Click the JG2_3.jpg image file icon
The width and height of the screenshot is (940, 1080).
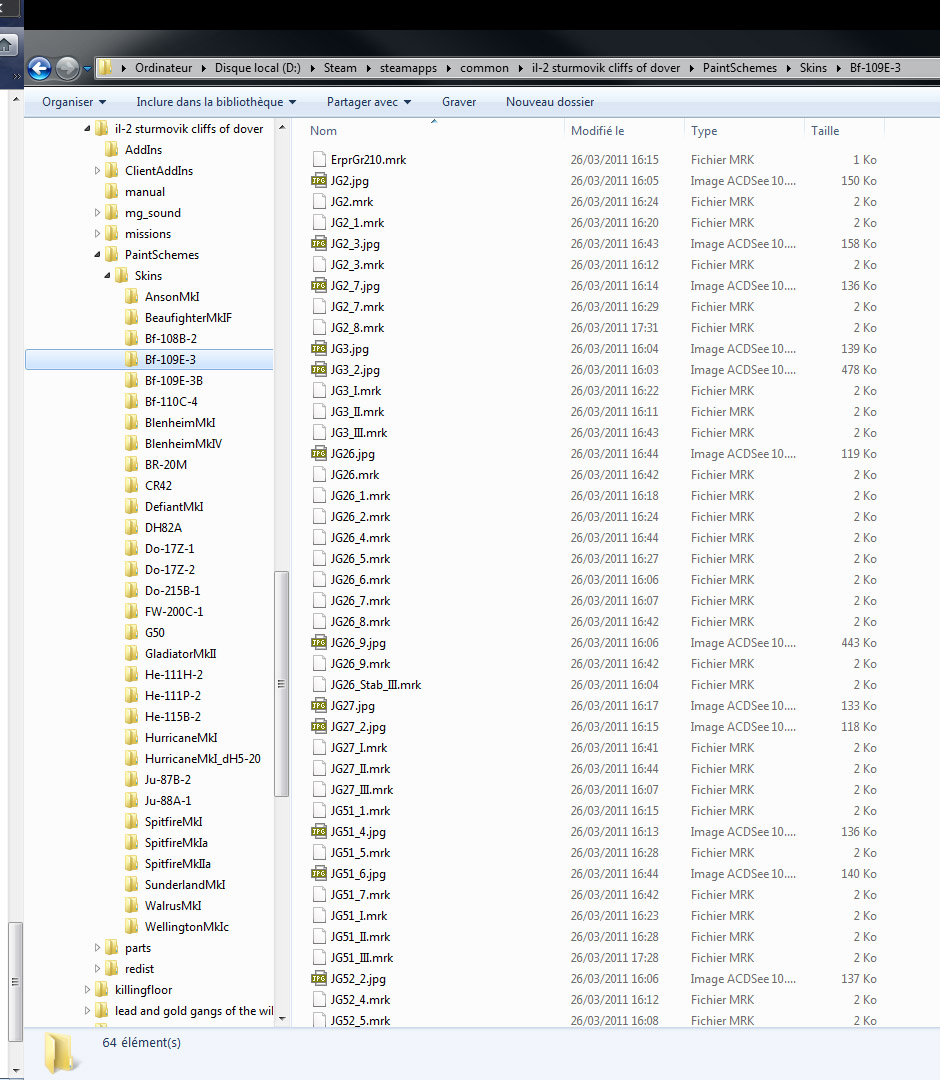[x=319, y=244]
